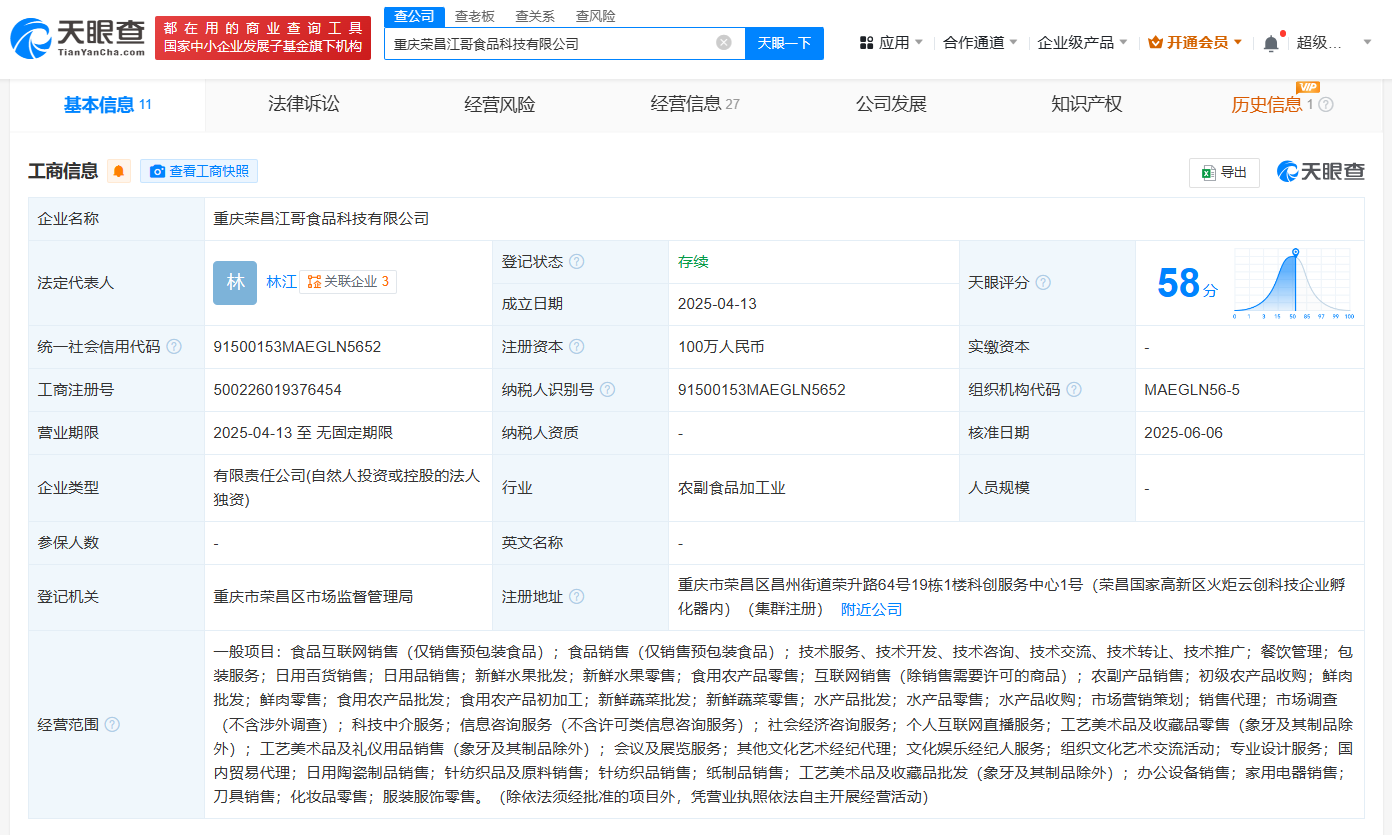Click the 工商信息 section heading
Screen dimensions: 1392x835
pos(63,171)
